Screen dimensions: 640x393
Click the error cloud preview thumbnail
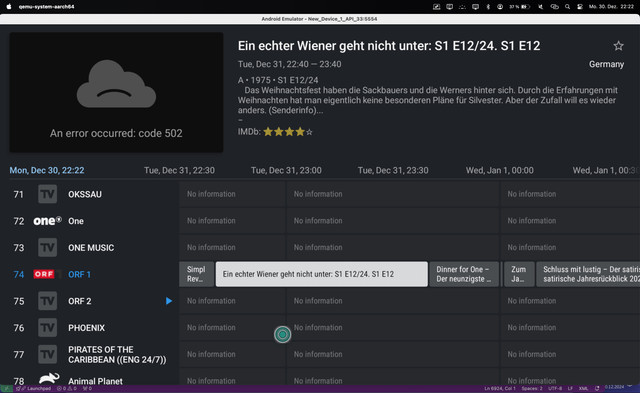(x=116, y=93)
